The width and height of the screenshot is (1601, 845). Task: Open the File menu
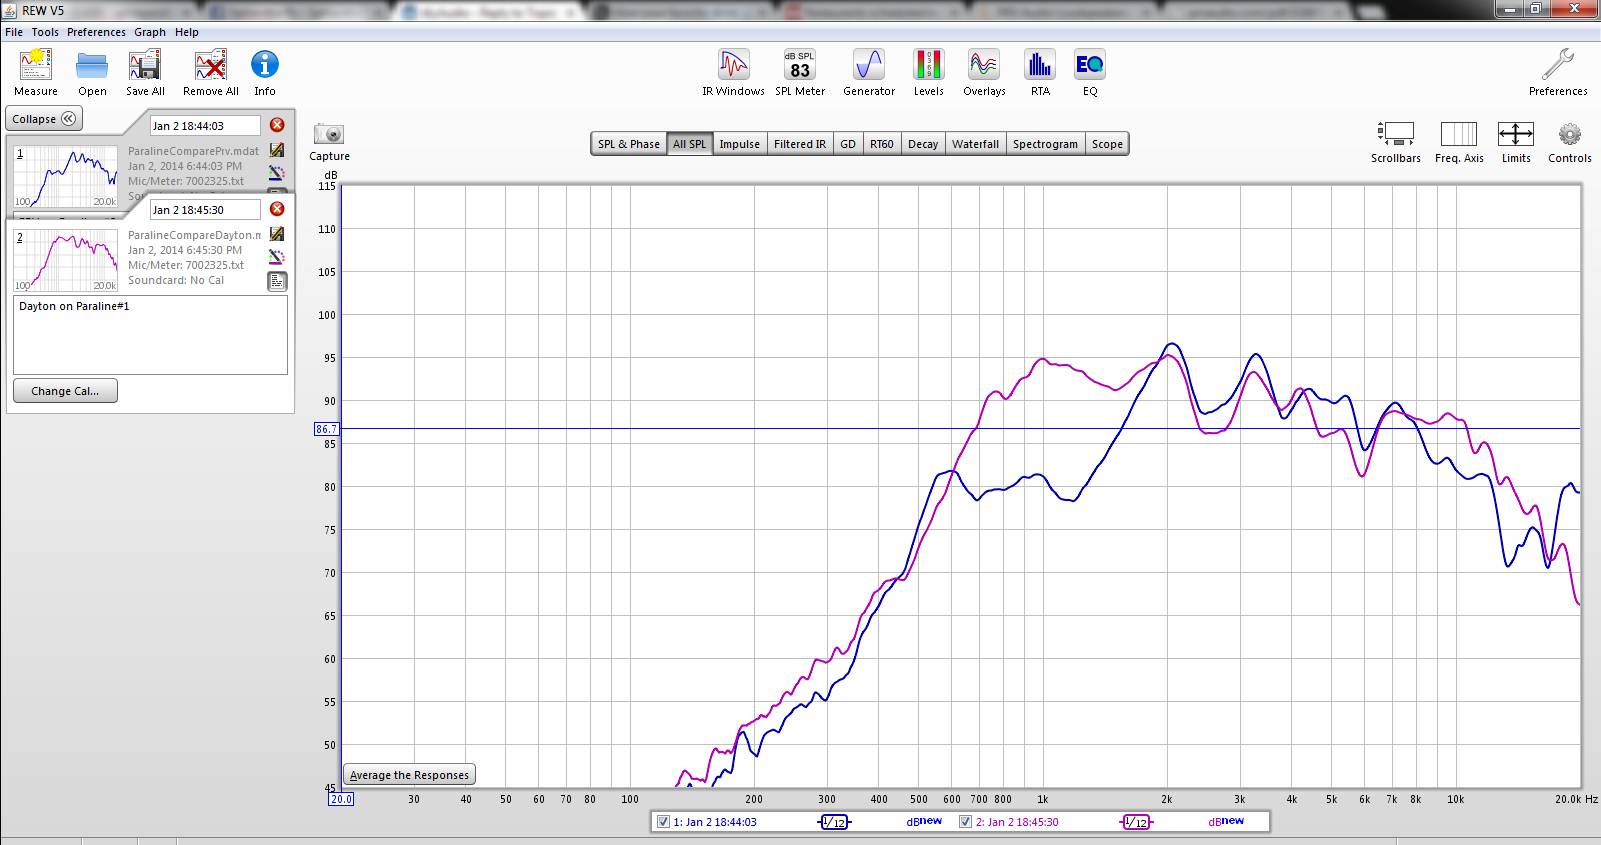14,32
